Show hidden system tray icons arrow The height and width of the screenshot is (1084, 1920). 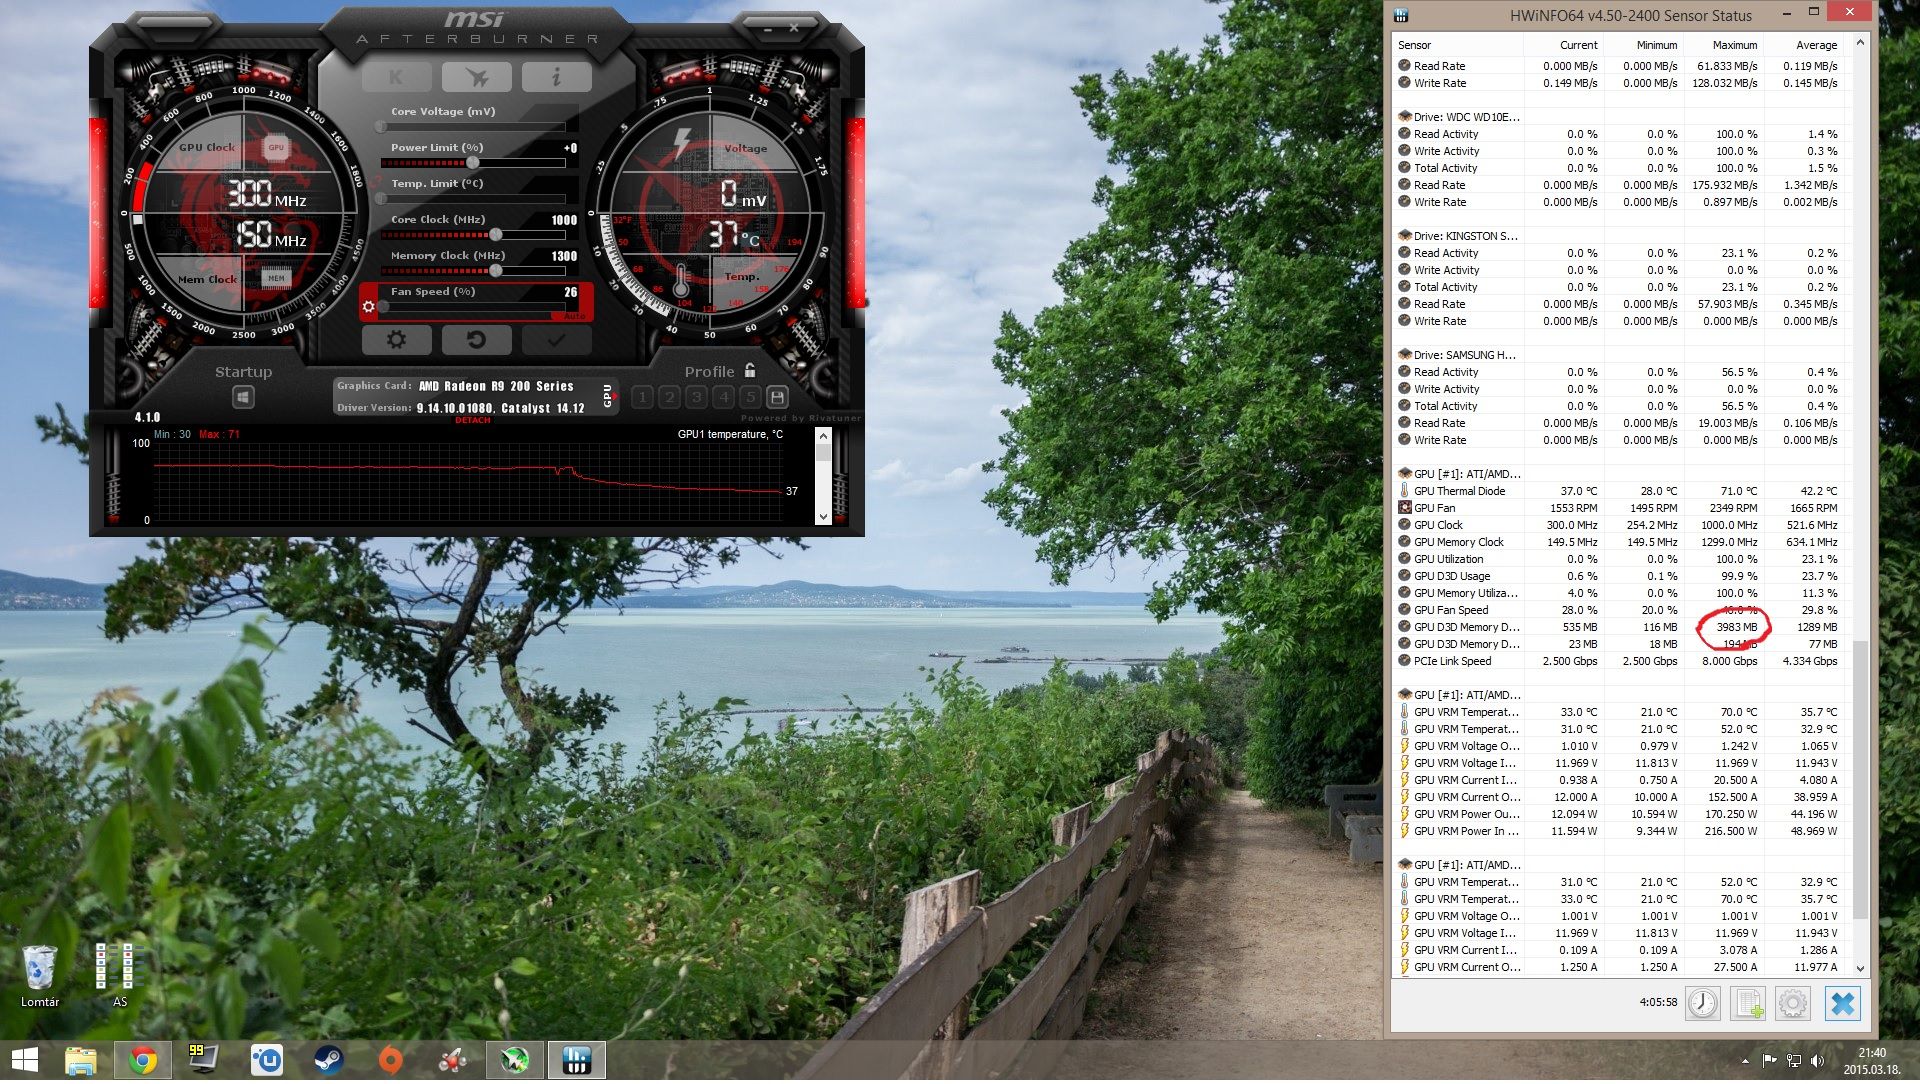[1745, 1061]
